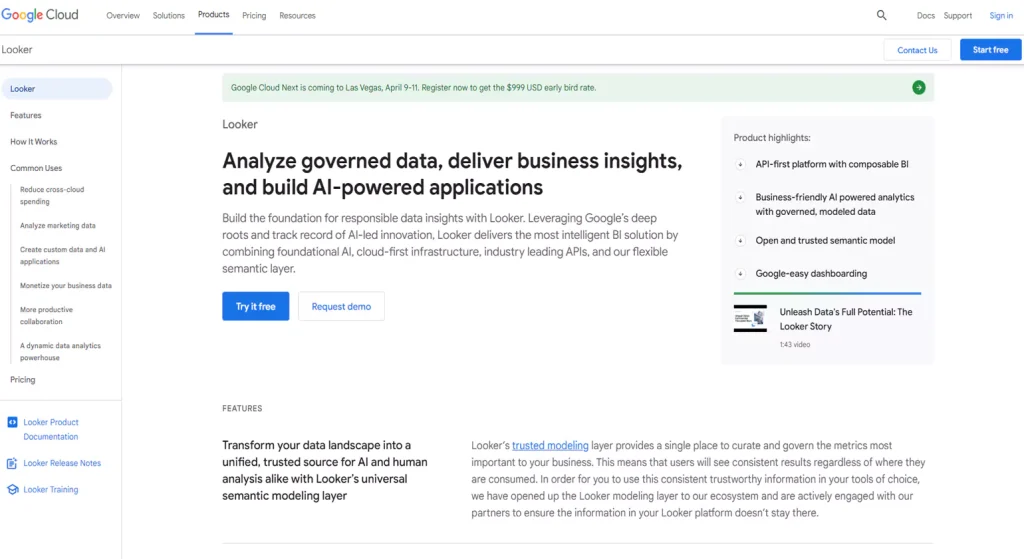Select Analyze marketing data in sidebar
The height and width of the screenshot is (559, 1024).
[x=58, y=226]
